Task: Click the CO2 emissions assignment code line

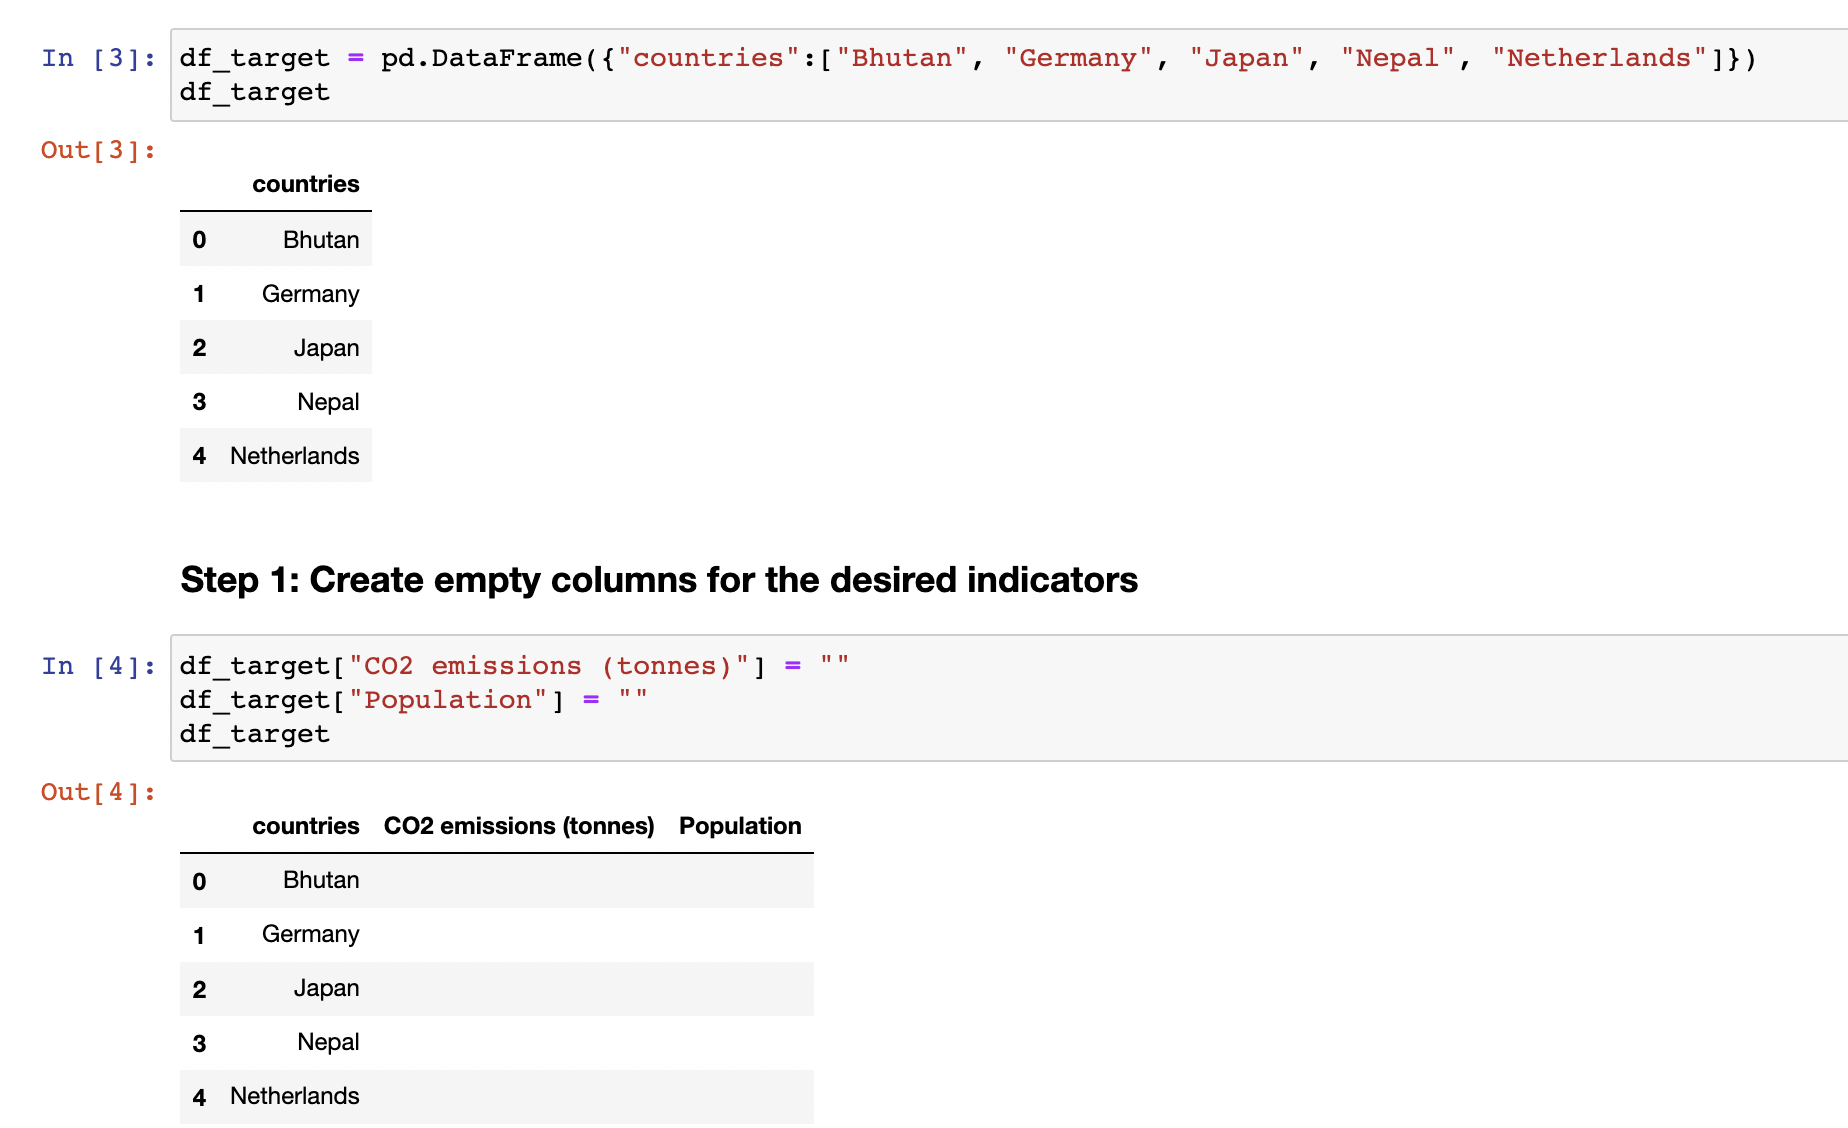Action: click(x=514, y=666)
